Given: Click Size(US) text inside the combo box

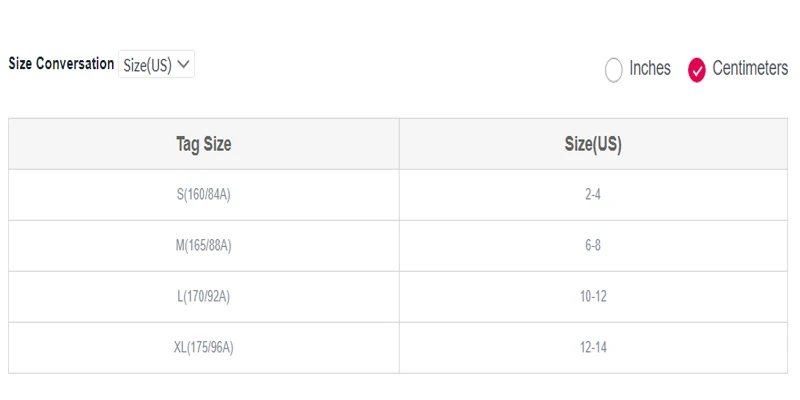Looking at the screenshot, I should pyautogui.click(x=147, y=65).
